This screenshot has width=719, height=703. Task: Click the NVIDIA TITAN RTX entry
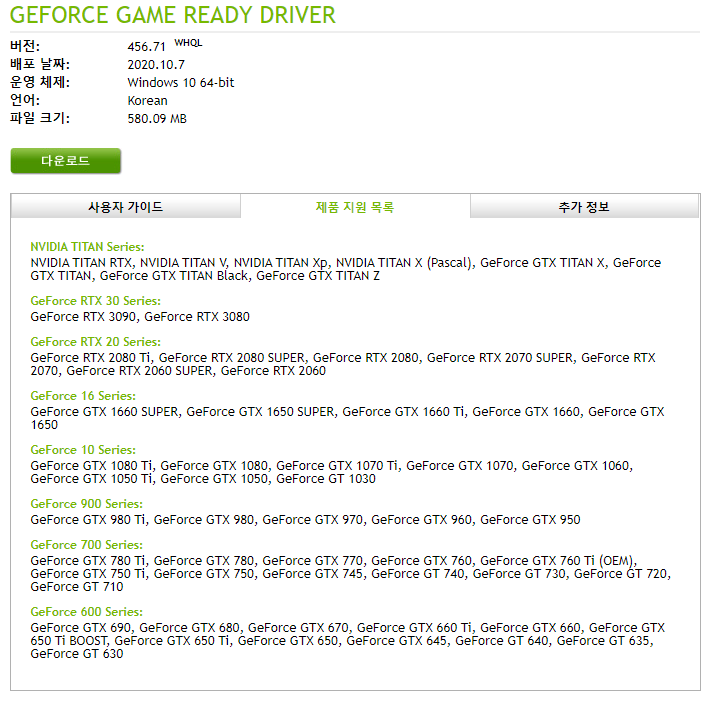[81, 263]
